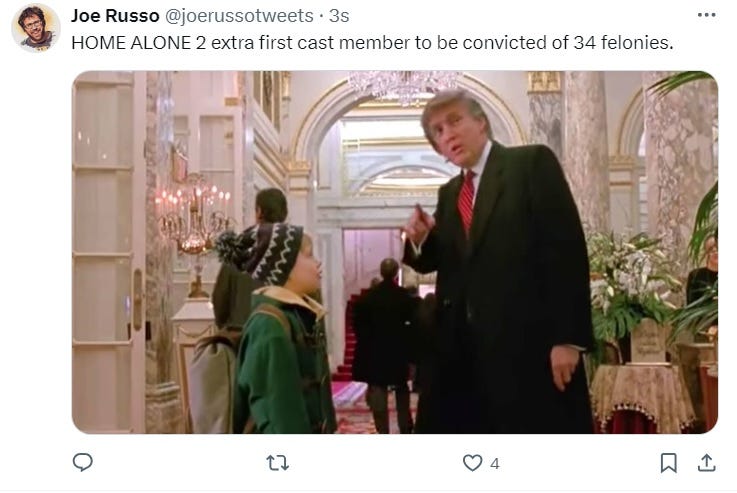The image size is (737, 493).
Task: Expand the attached movie scene image
Action: [395, 252]
